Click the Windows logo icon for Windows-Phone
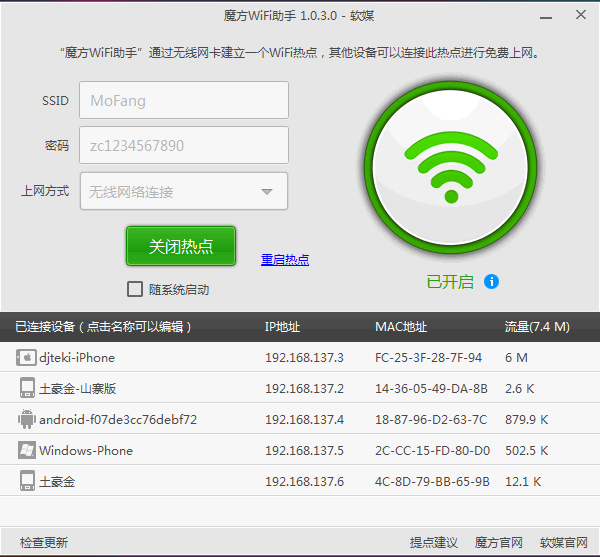600x557 pixels. tap(26, 450)
